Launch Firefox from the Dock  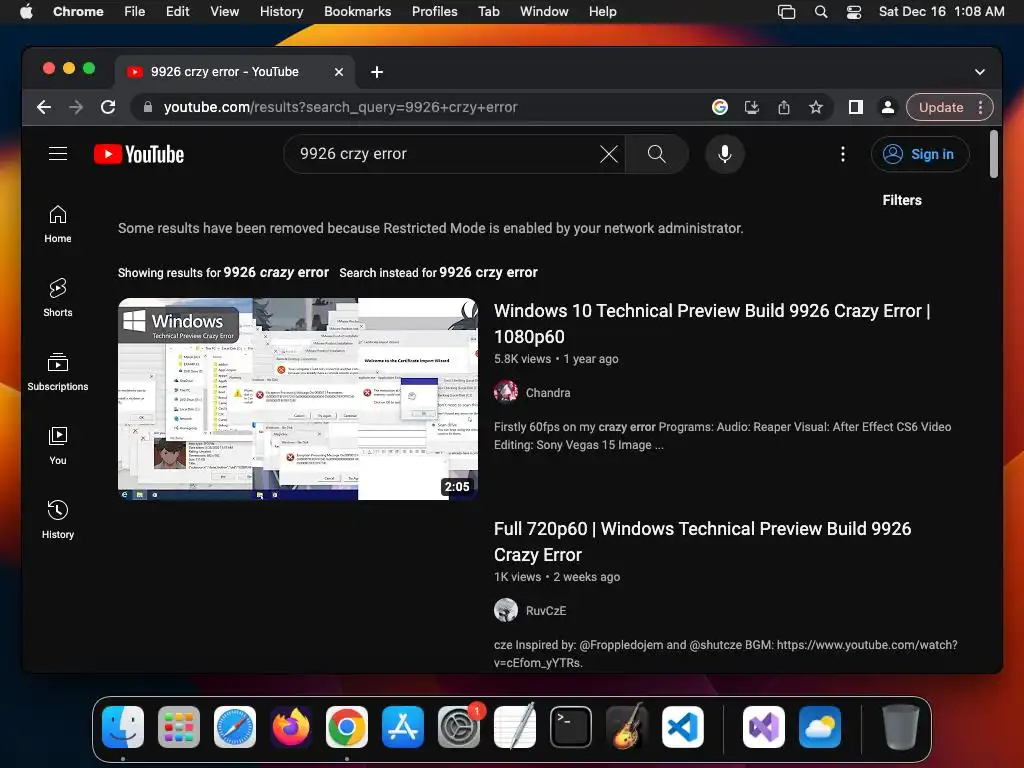pos(291,727)
